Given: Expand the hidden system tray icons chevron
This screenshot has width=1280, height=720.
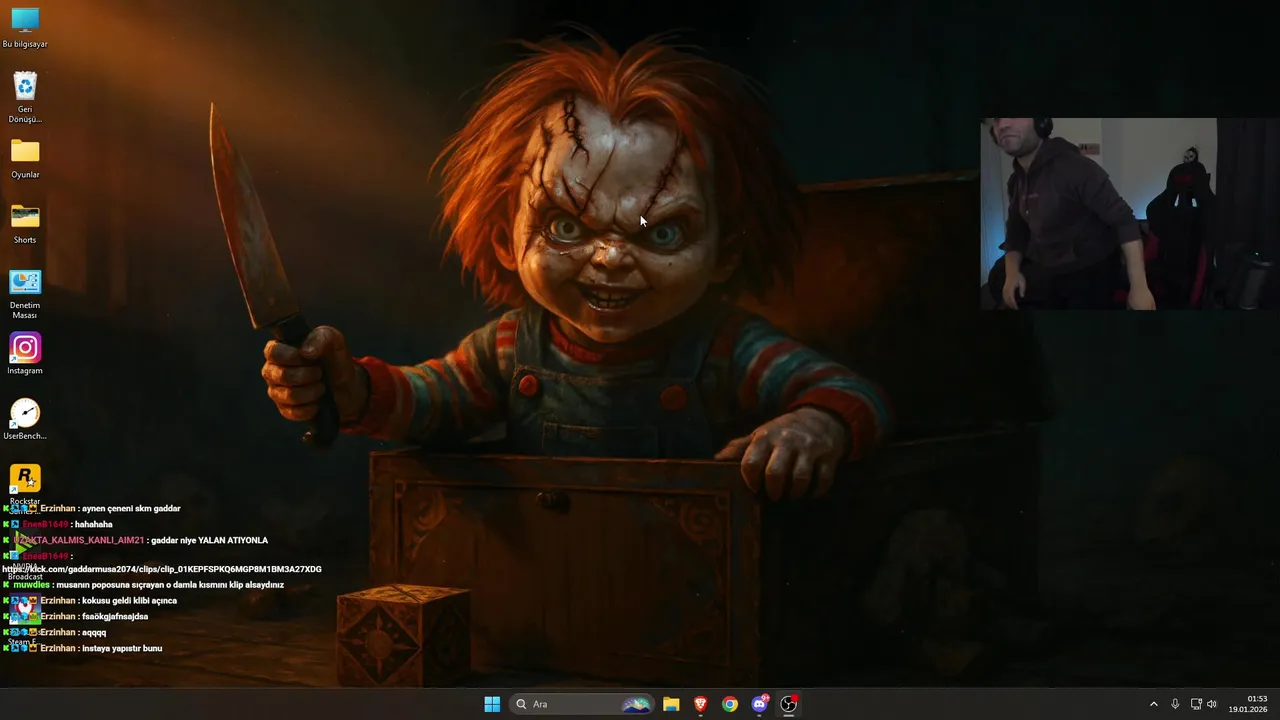Looking at the screenshot, I should pyautogui.click(x=1153, y=704).
